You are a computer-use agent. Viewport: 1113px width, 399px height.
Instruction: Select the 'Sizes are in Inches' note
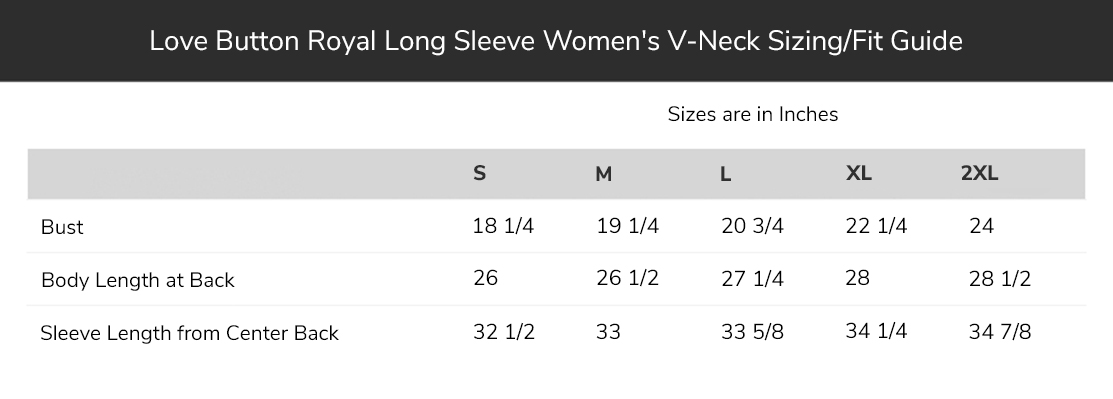(752, 114)
